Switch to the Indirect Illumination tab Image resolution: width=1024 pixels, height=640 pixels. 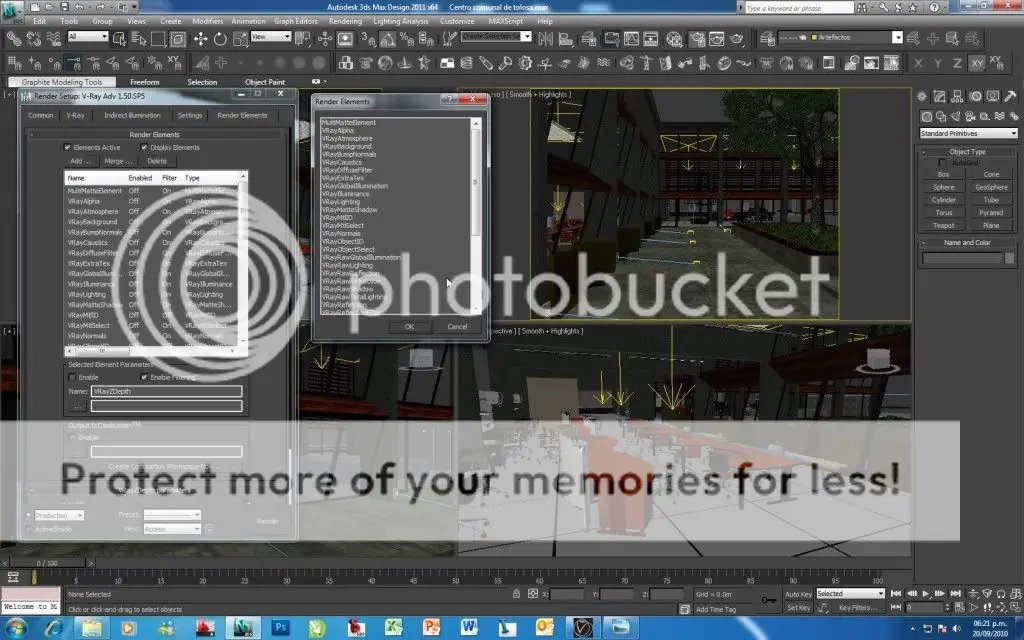coord(131,115)
